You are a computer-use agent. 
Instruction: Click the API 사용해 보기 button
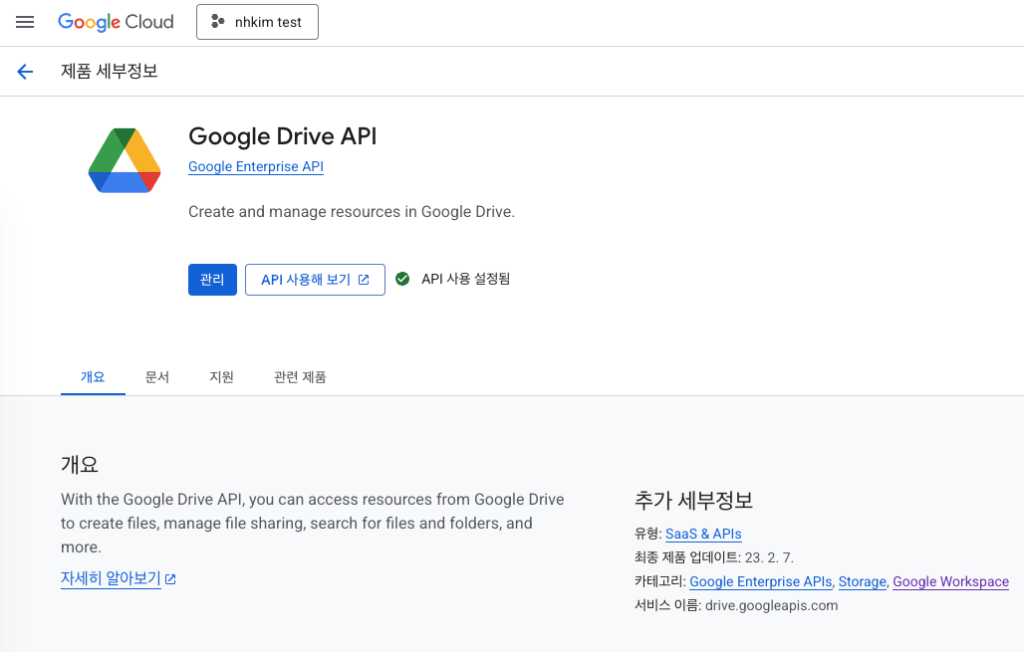[x=314, y=280]
